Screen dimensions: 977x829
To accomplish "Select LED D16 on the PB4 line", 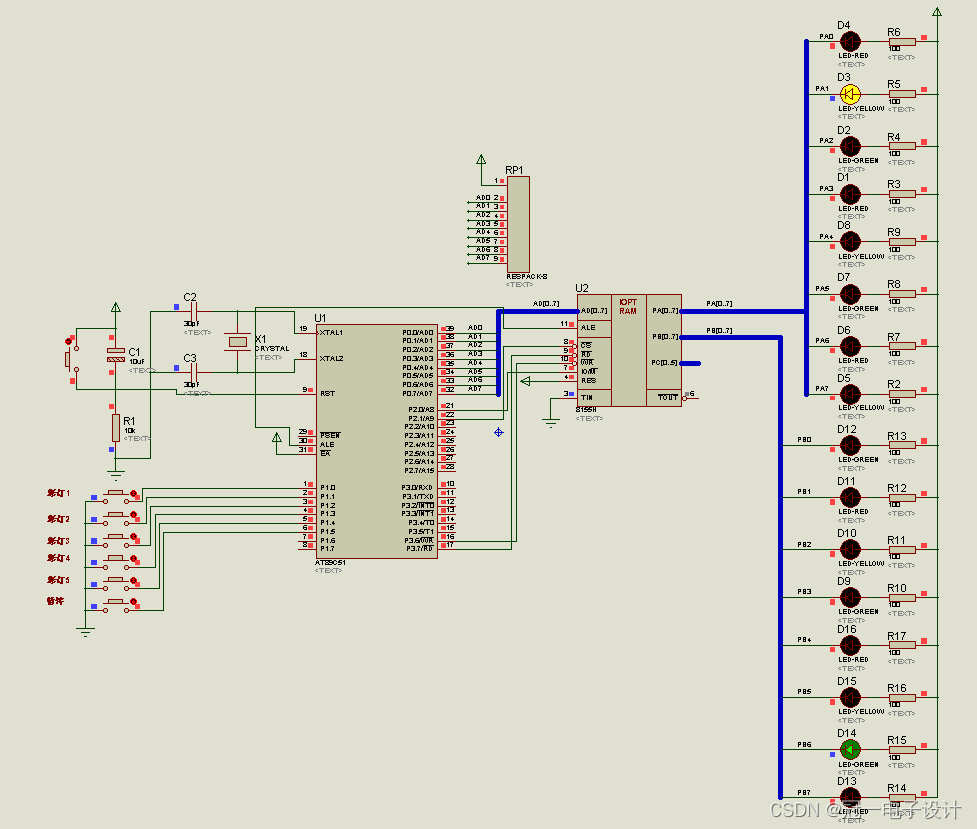I will click(x=850, y=646).
